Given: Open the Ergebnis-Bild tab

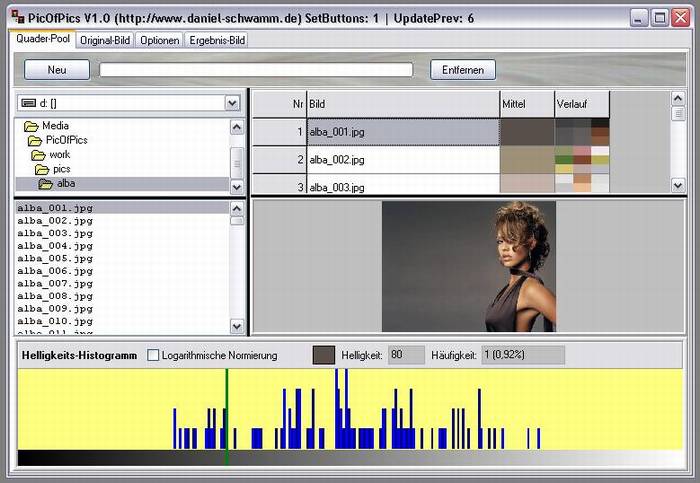Looking at the screenshot, I should (217, 40).
